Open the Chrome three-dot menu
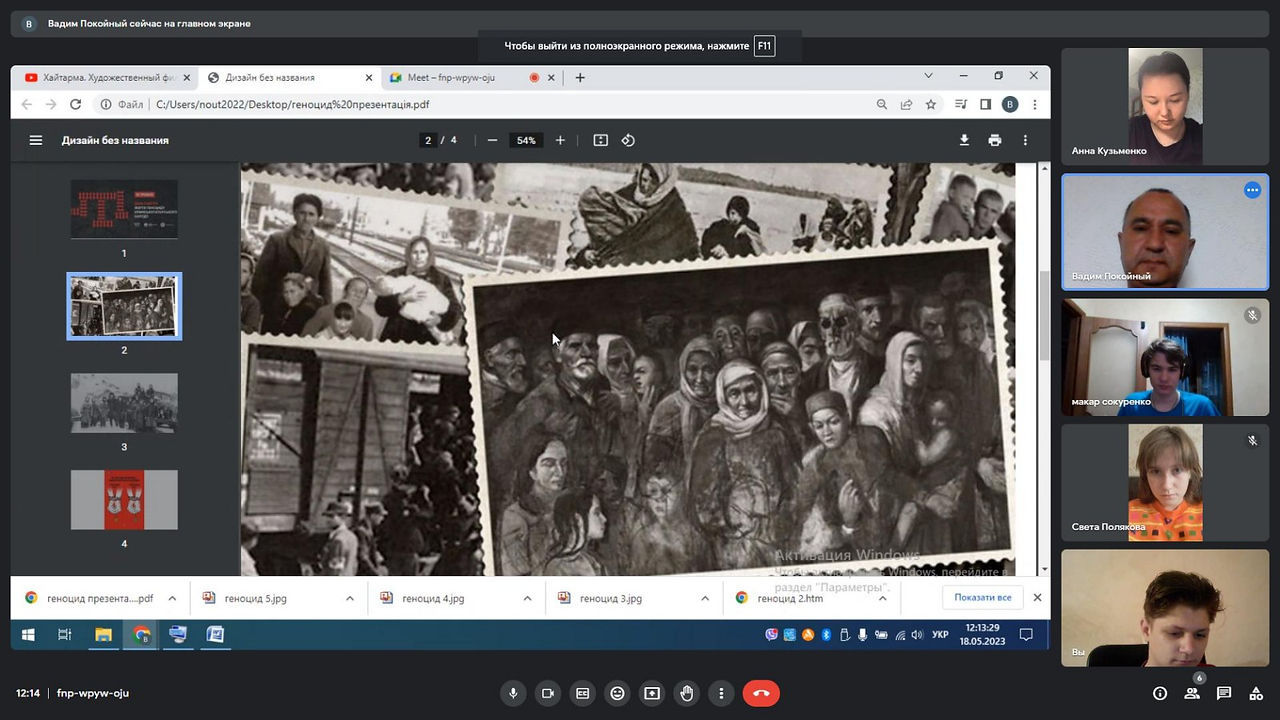 click(x=1034, y=104)
